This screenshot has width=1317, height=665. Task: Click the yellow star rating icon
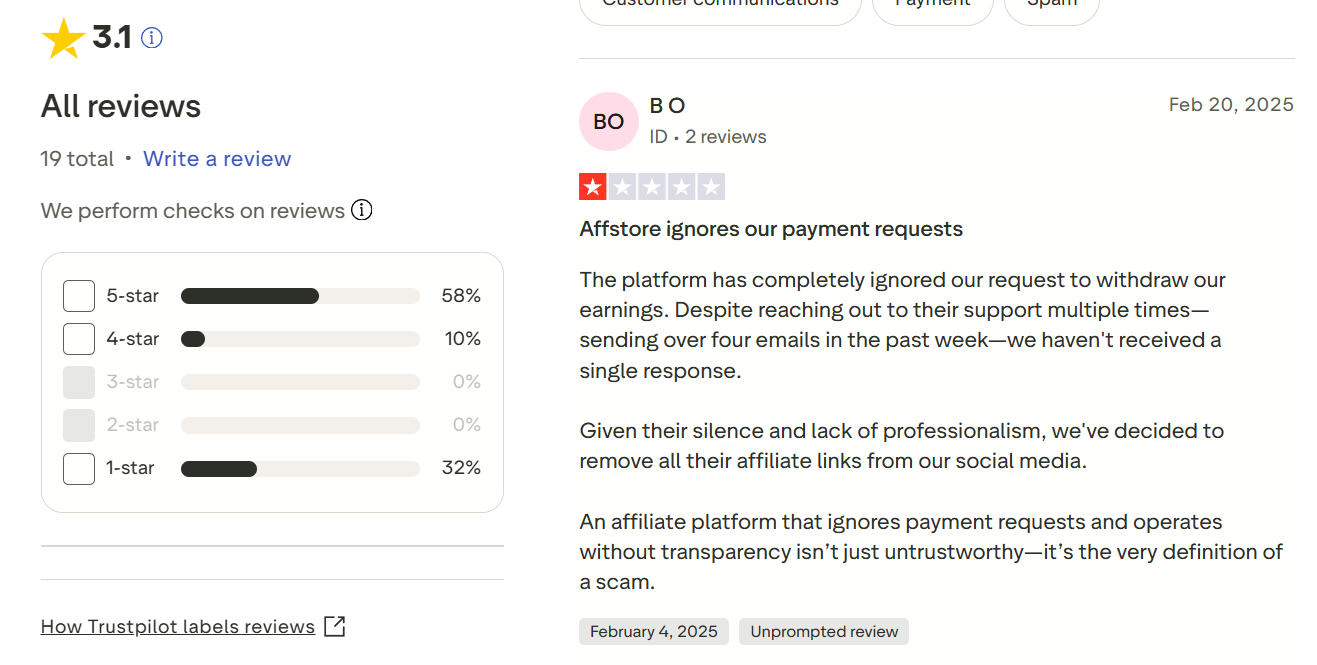click(x=63, y=38)
